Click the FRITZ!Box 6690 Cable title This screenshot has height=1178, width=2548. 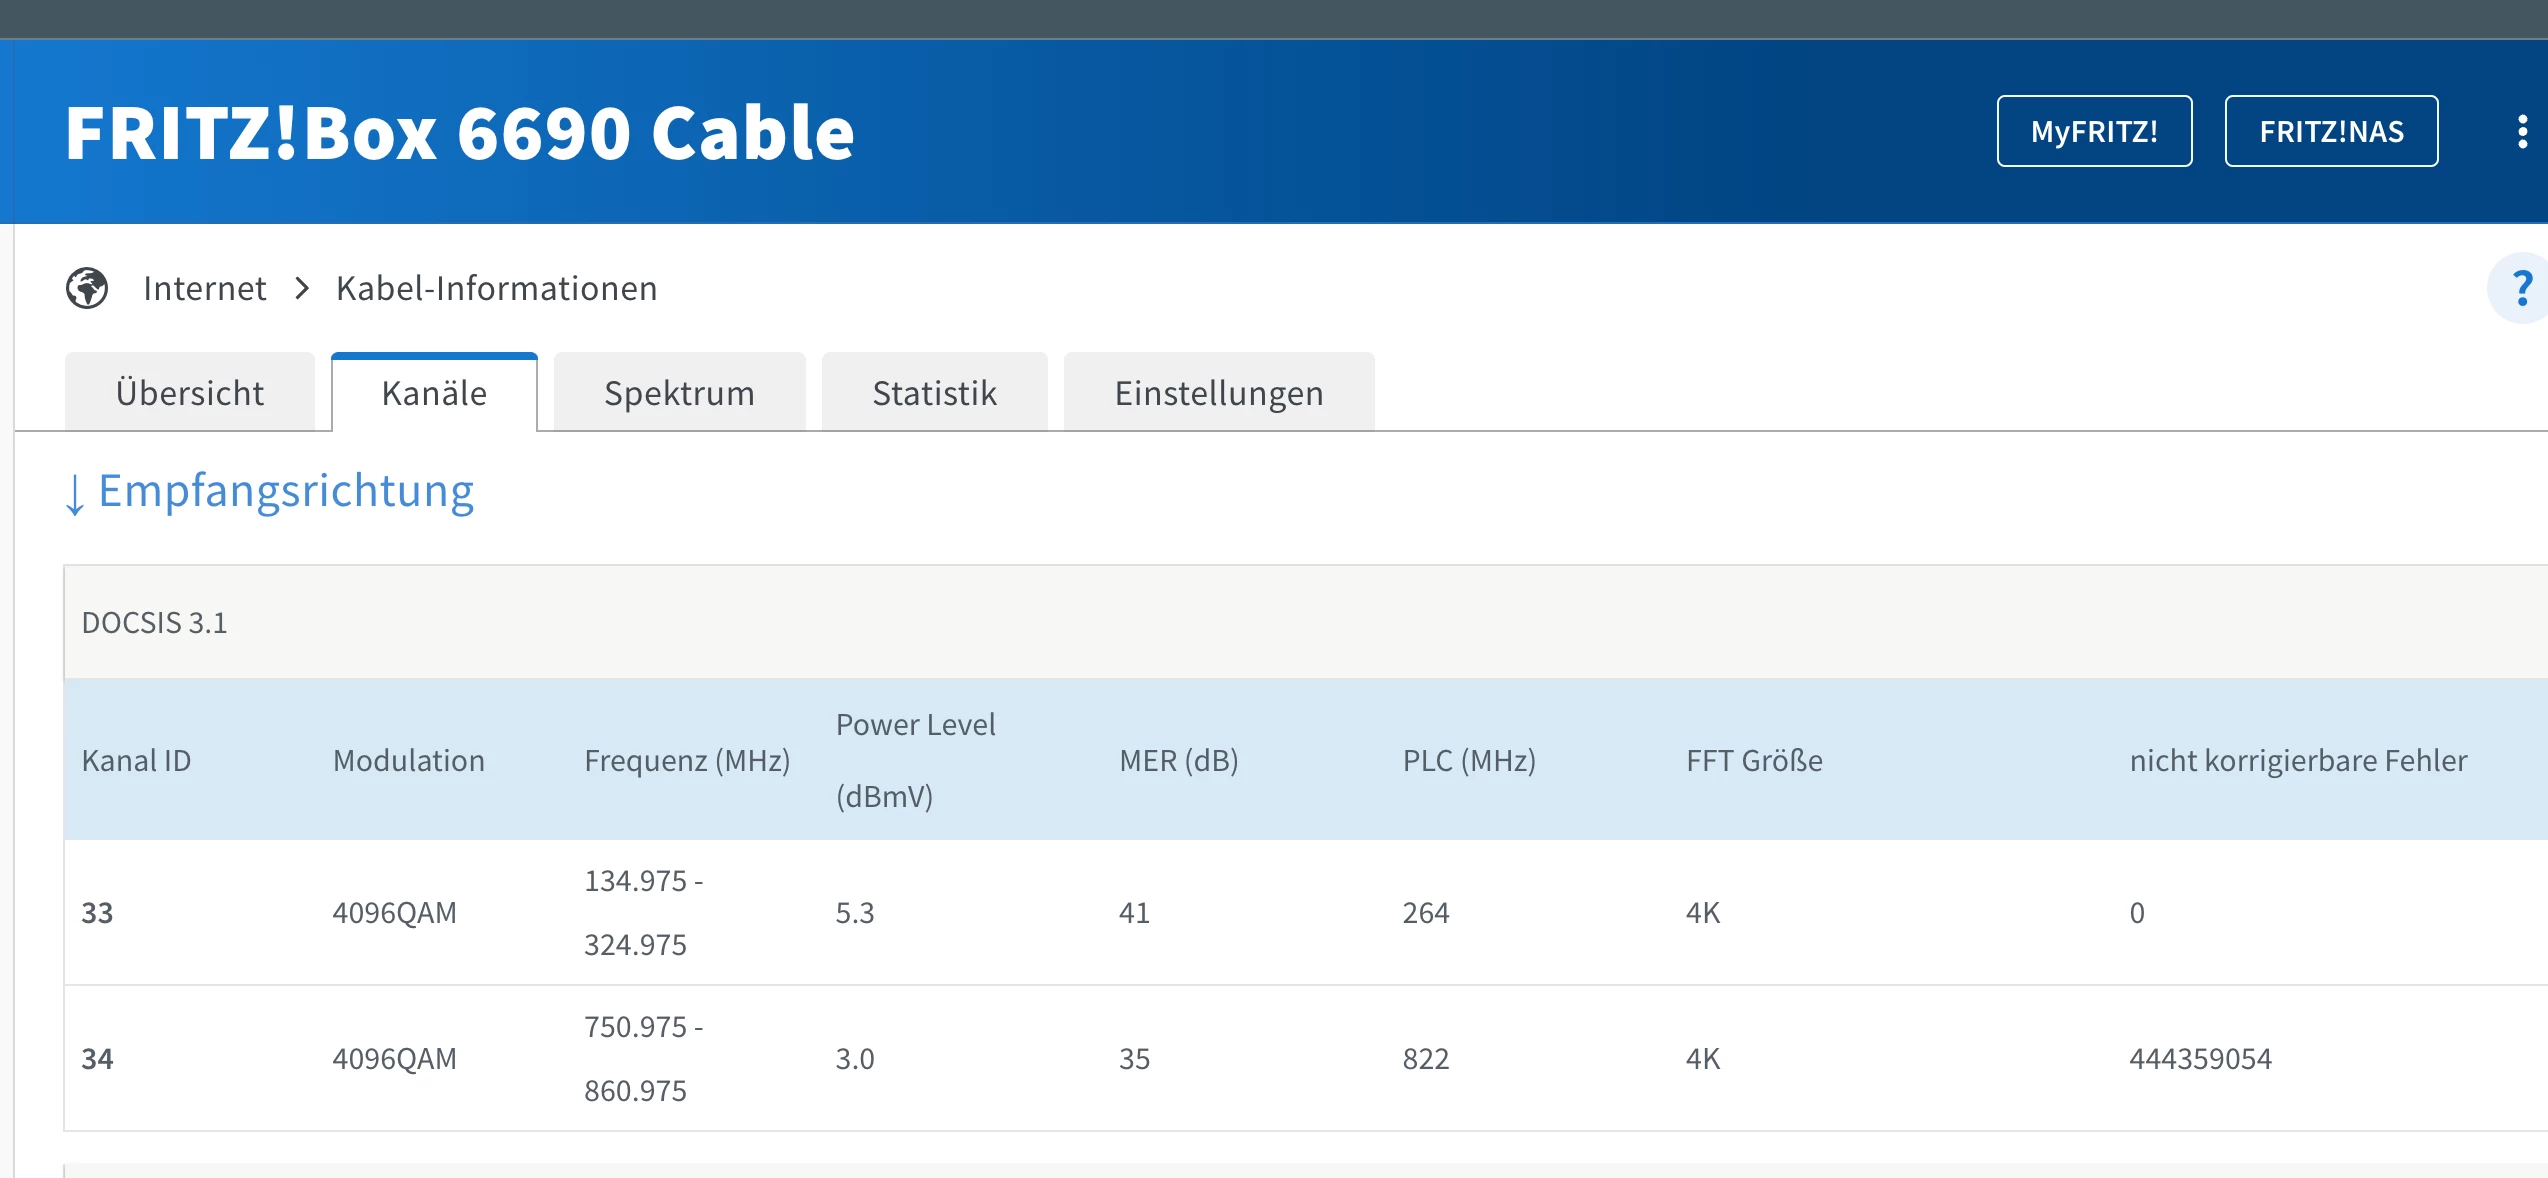coord(459,133)
